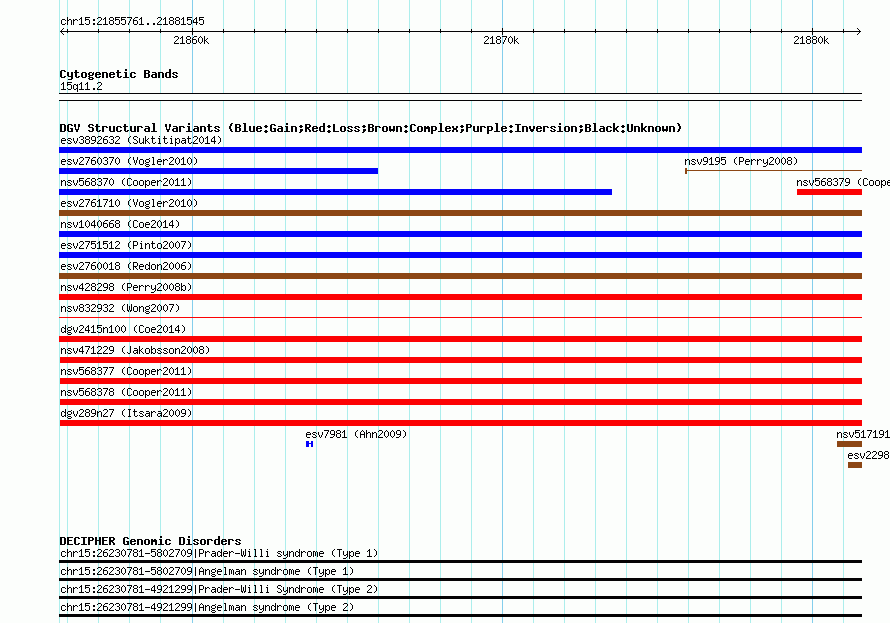Open the Prader-Willi Syndrome (Type 2) entry
The height and width of the screenshot is (623, 890).
click(219, 590)
